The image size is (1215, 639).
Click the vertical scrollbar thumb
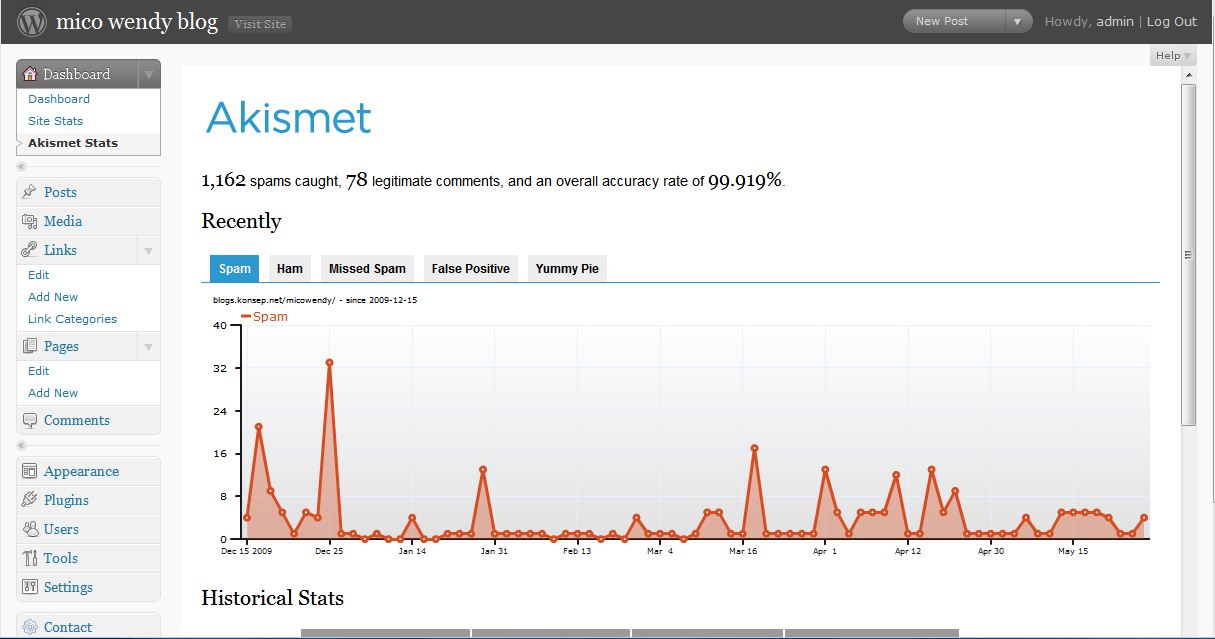click(1188, 255)
